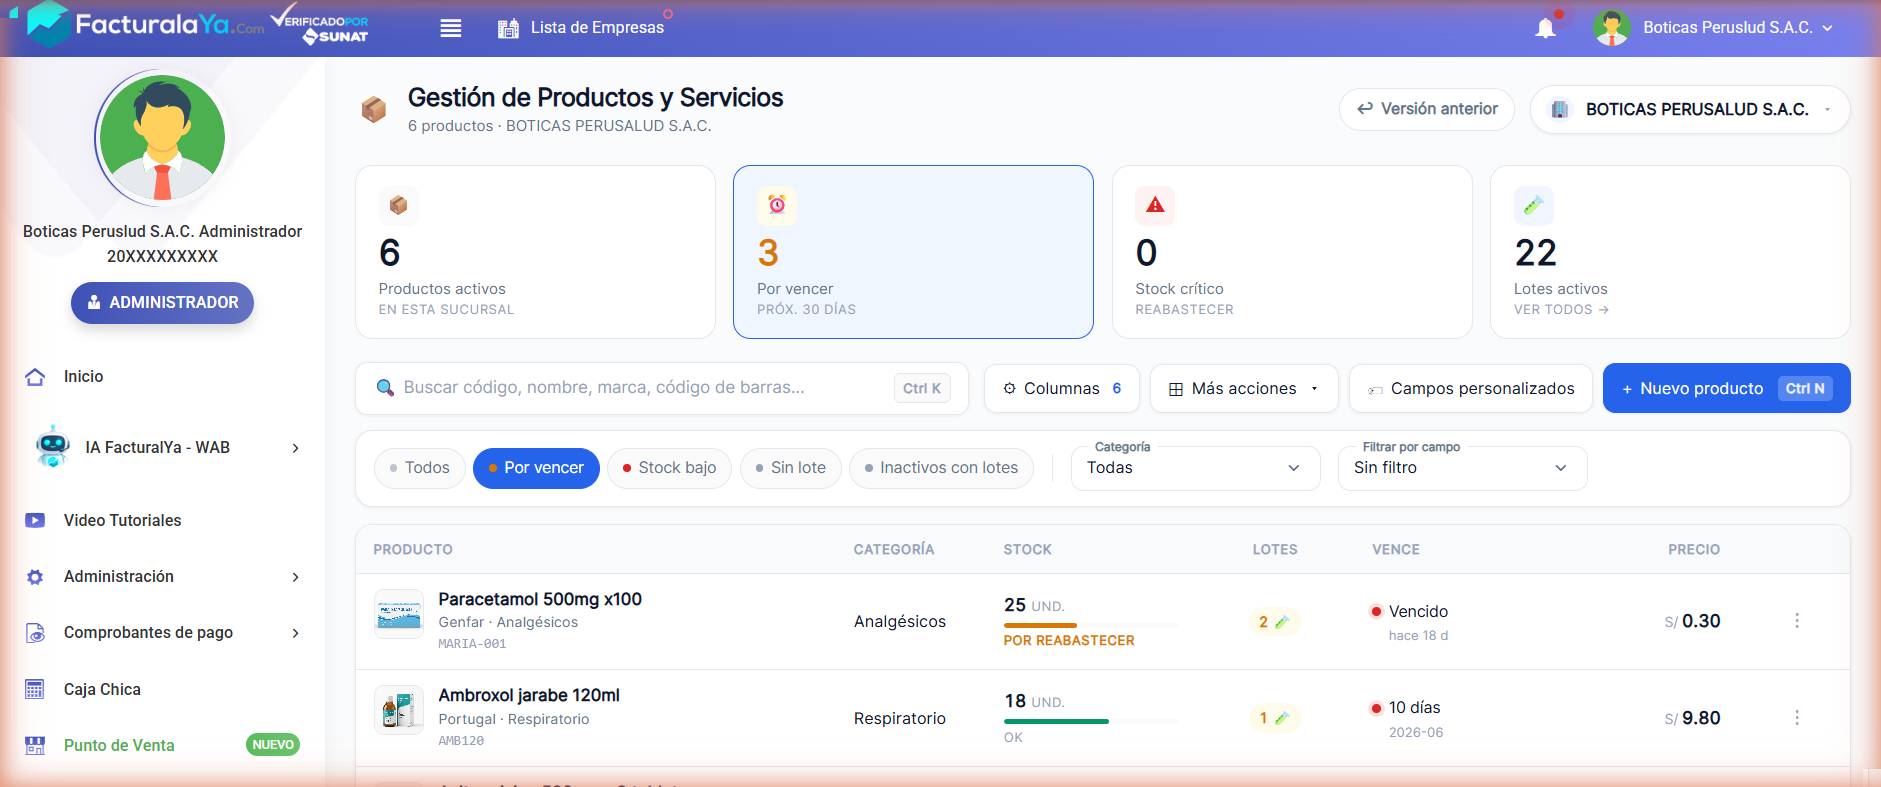Click the ADMINISTRADOR button
1881x787 pixels.
(162, 303)
